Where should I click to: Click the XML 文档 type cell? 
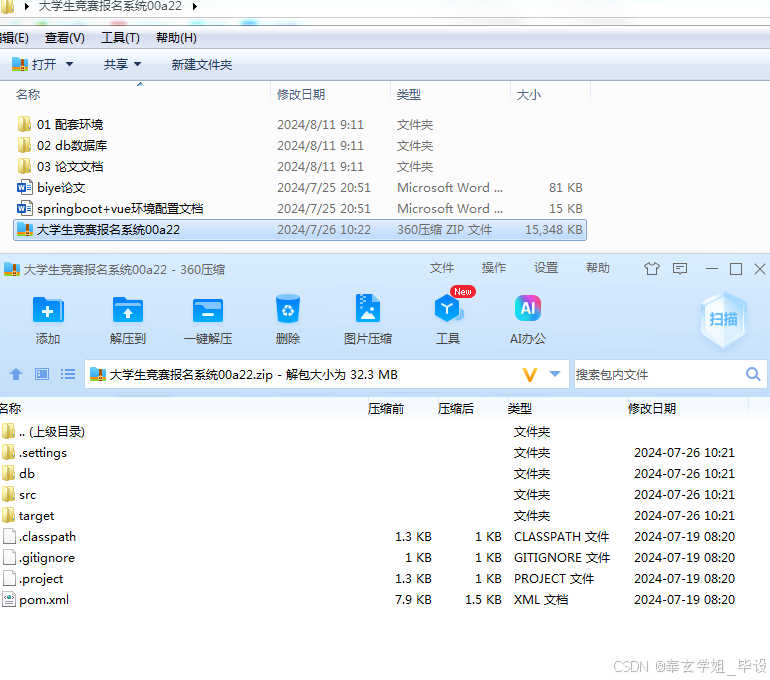pos(541,600)
